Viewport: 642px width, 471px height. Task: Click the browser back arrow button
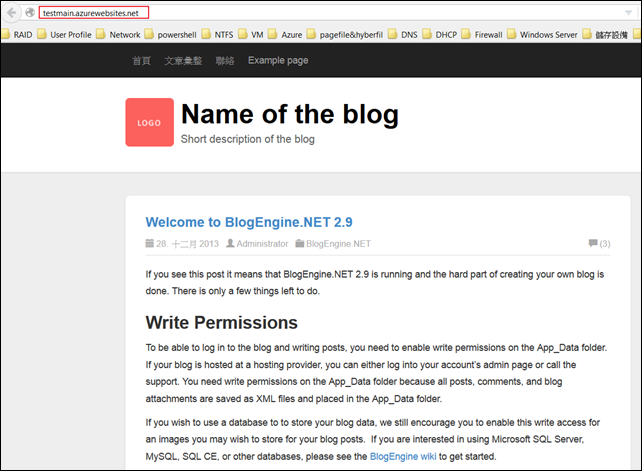click(13, 12)
